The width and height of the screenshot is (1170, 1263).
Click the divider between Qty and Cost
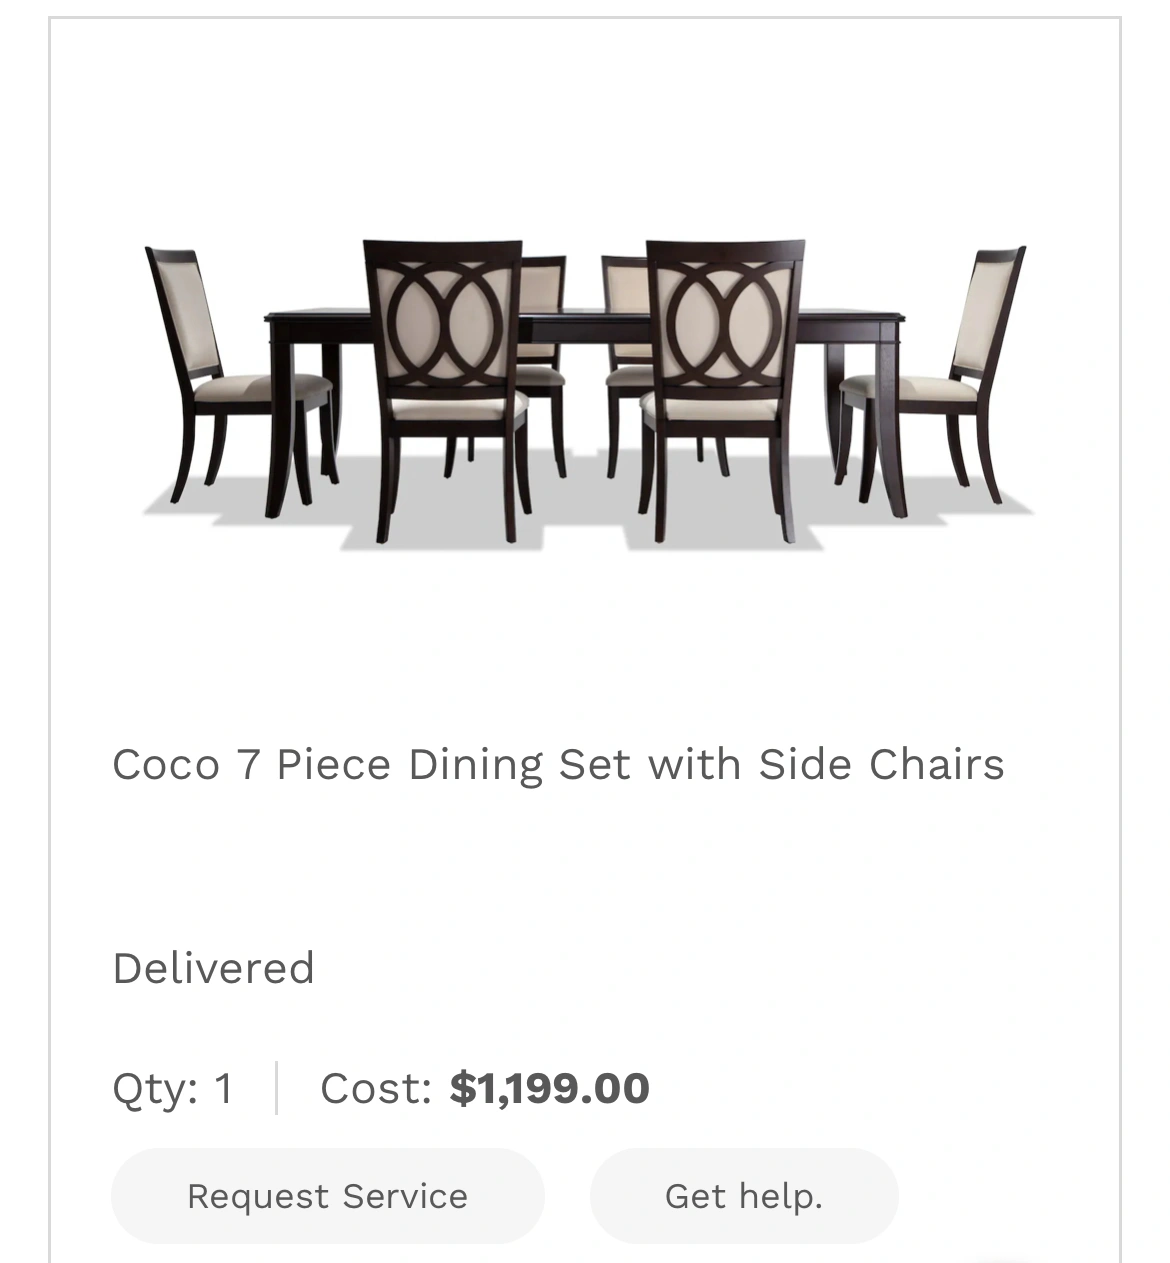[x=277, y=1088]
